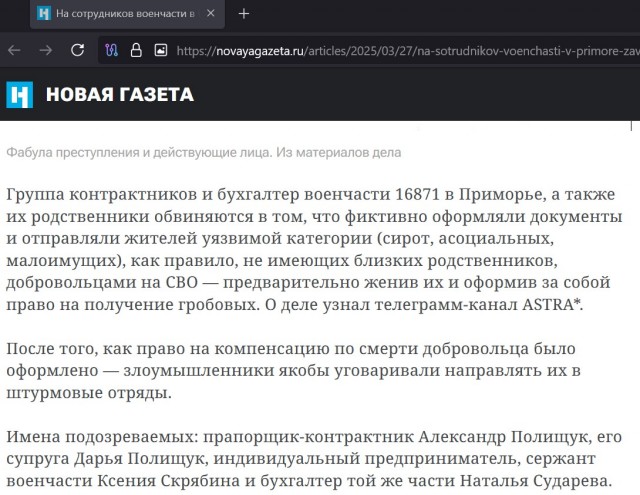Click the Novaya Gazeta logo icon
Viewport: 640px width, 495px height.
coord(20,95)
